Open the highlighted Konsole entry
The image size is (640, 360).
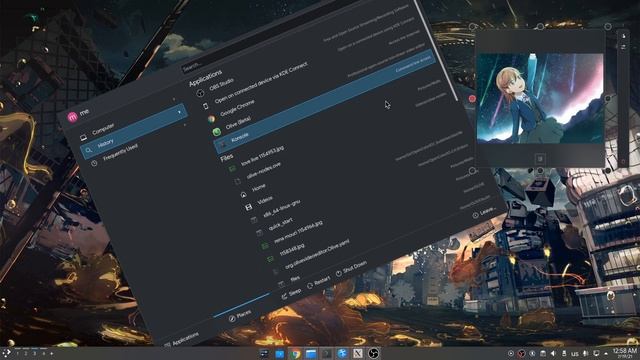tap(324, 102)
